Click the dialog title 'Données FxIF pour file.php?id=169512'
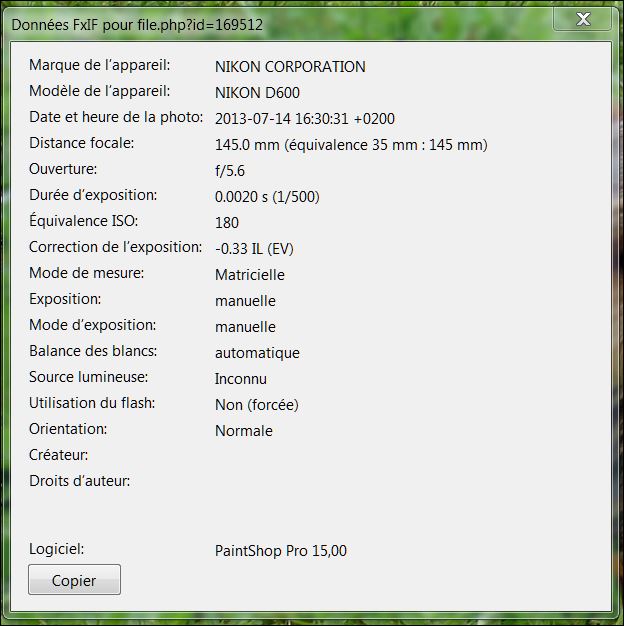The height and width of the screenshot is (626, 624). [137, 25]
